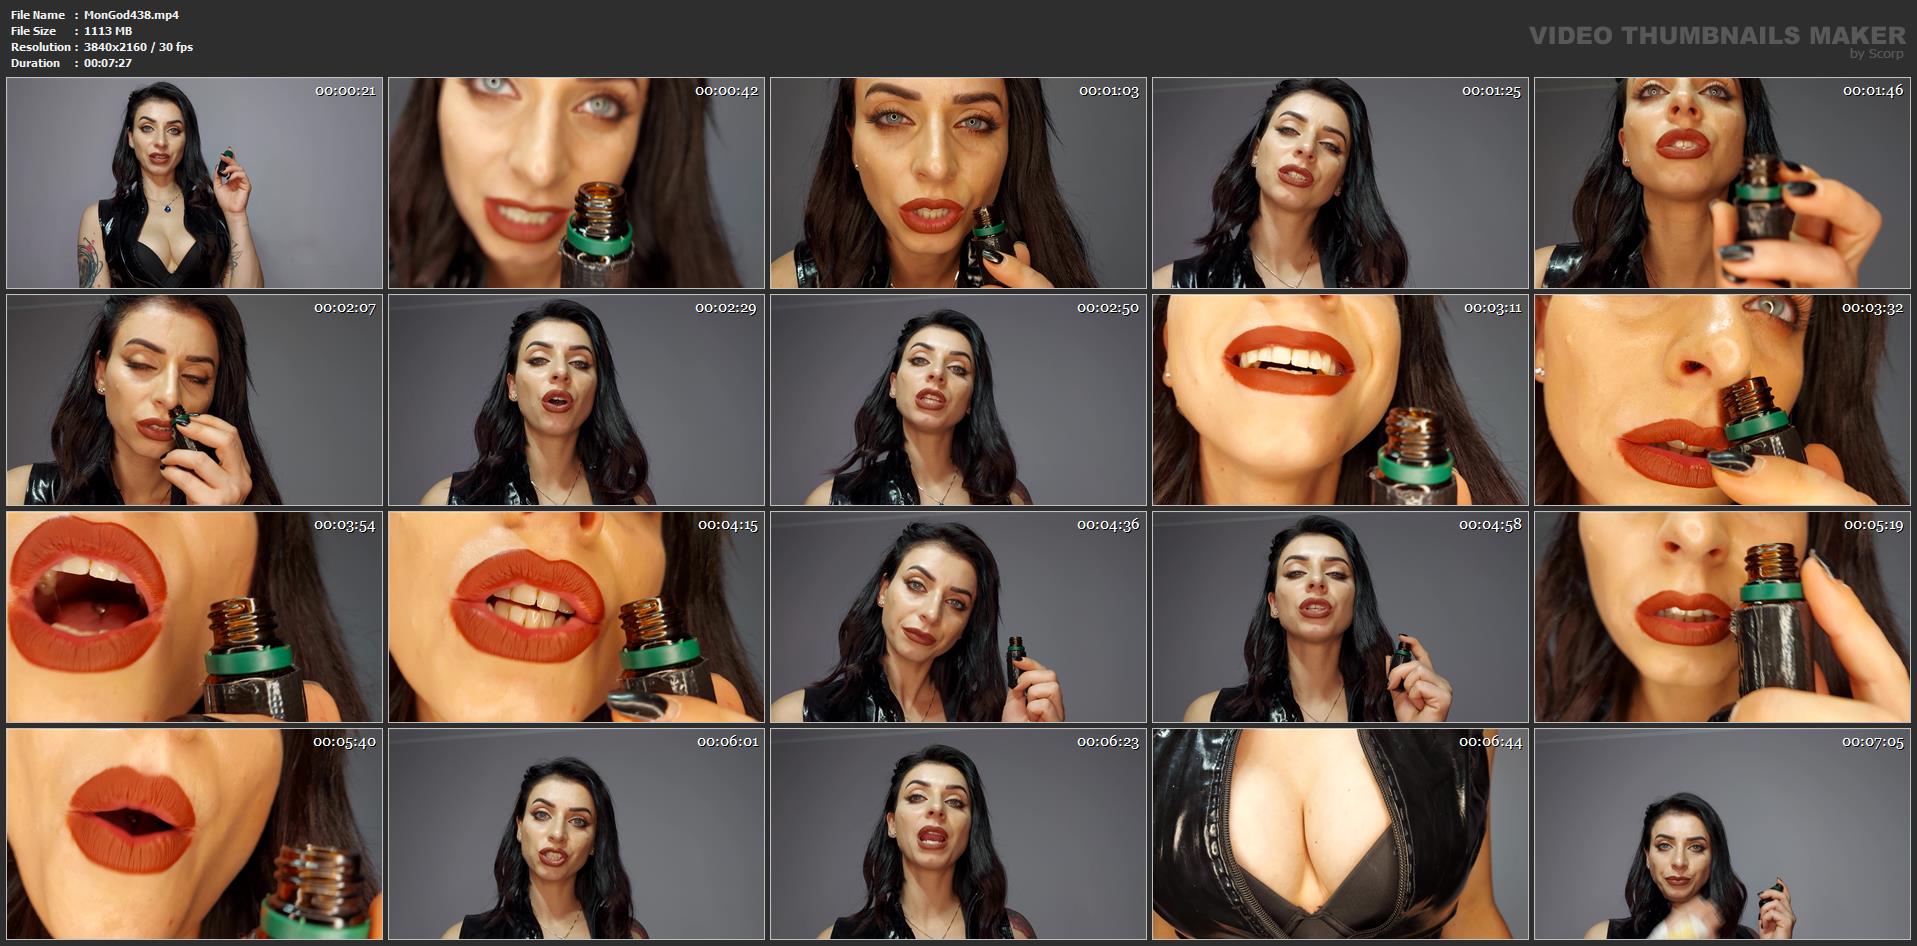This screenshot has height=946, width=1917.
Task: Open the thumbnail at 00:00:42
Action: tap(577, 184)
